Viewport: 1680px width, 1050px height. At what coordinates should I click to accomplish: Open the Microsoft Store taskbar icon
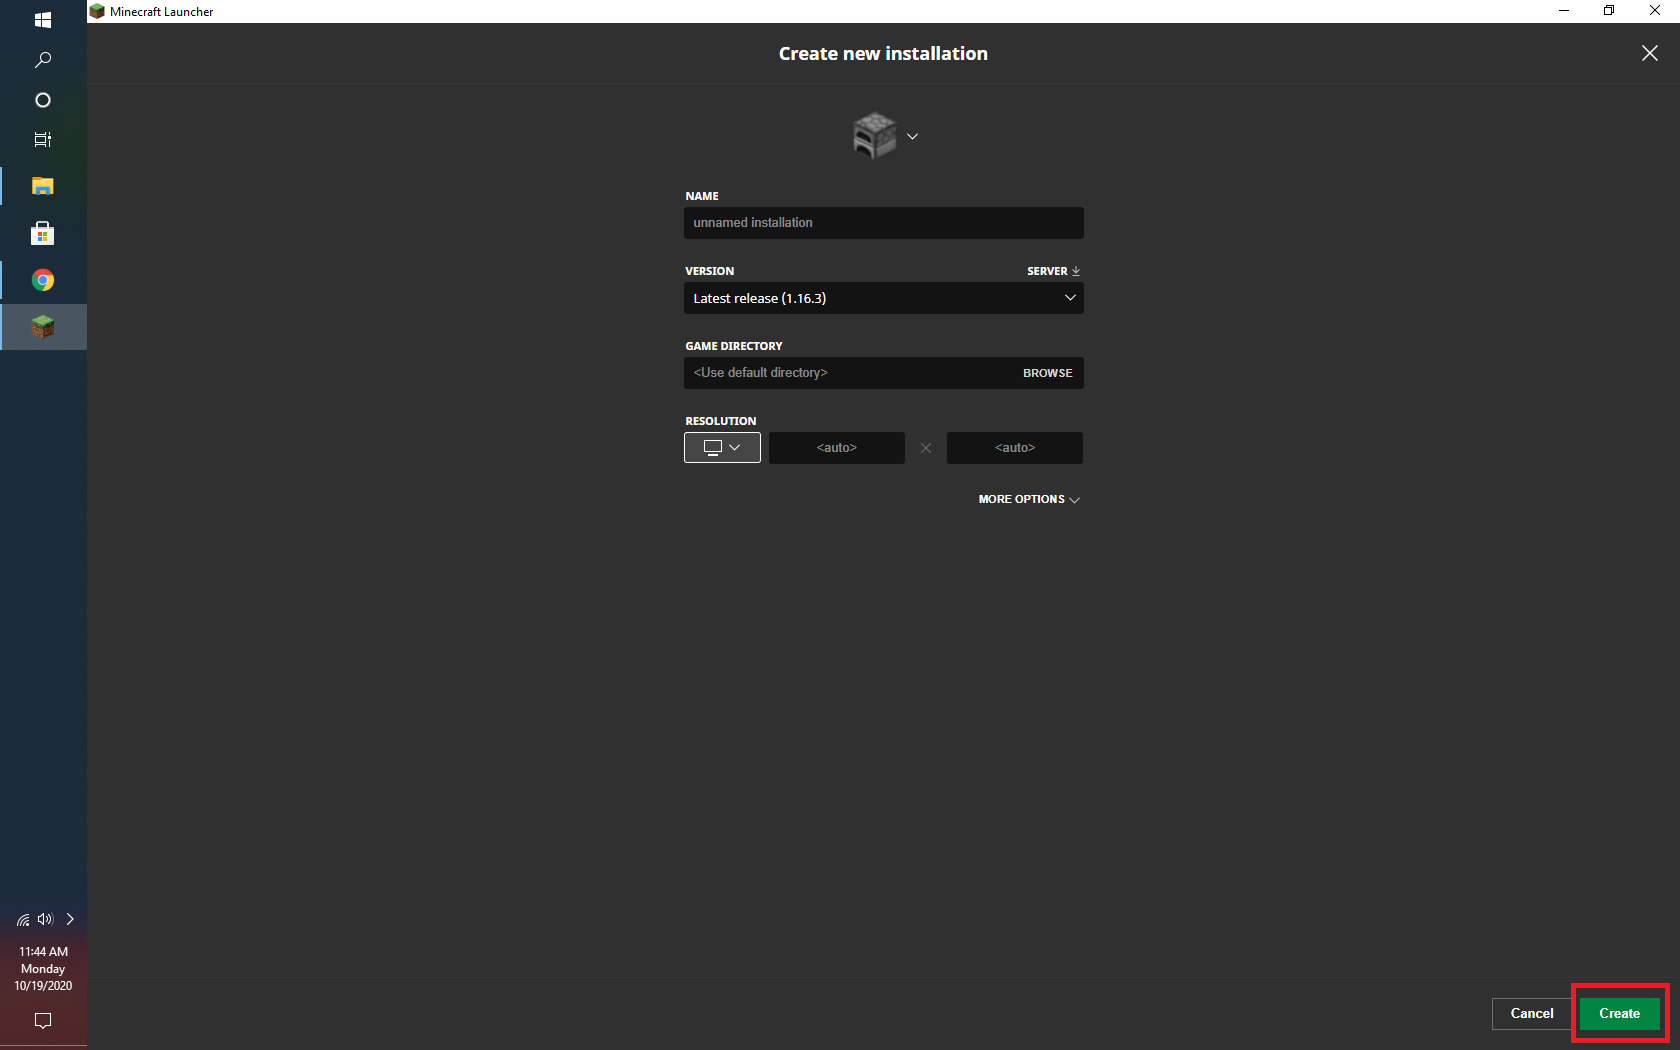tap(43, 233)
